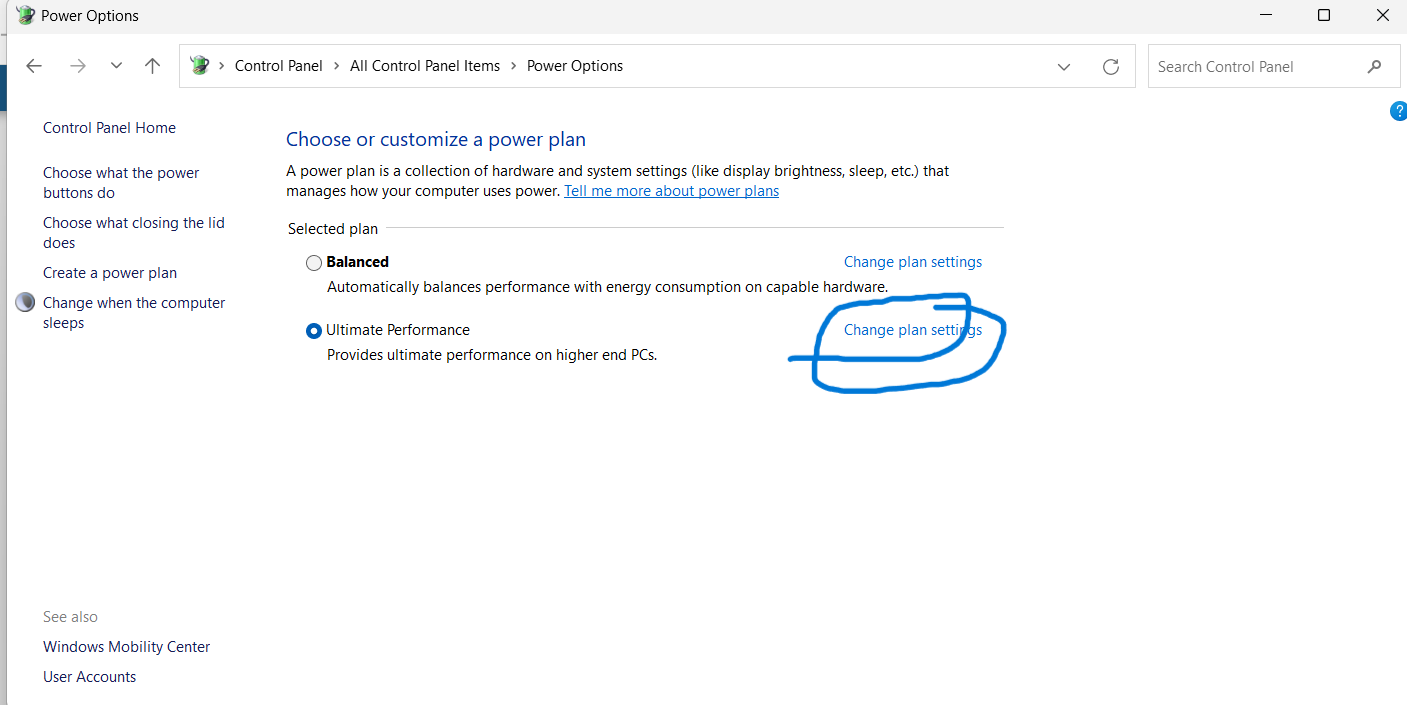This screenshot has height=705, width=1407.
Task: Go up one level with Up arrow
Action: pos(152,66)
